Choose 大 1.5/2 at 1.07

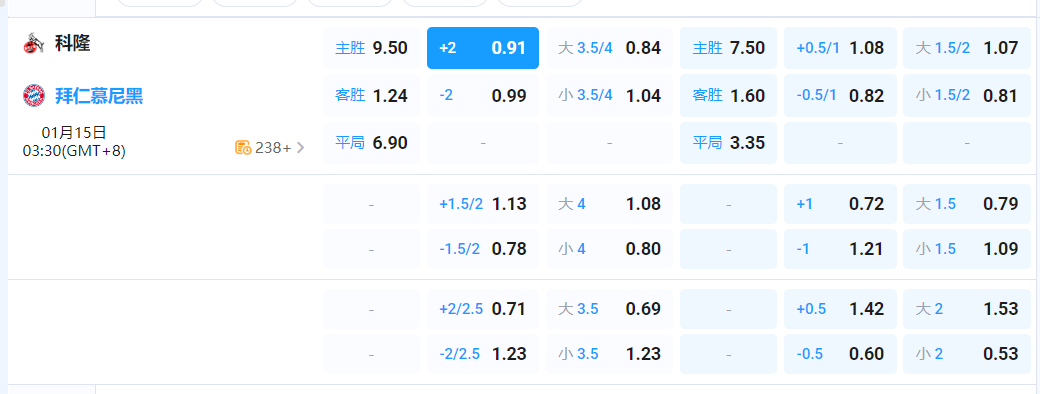pos(967,48)
